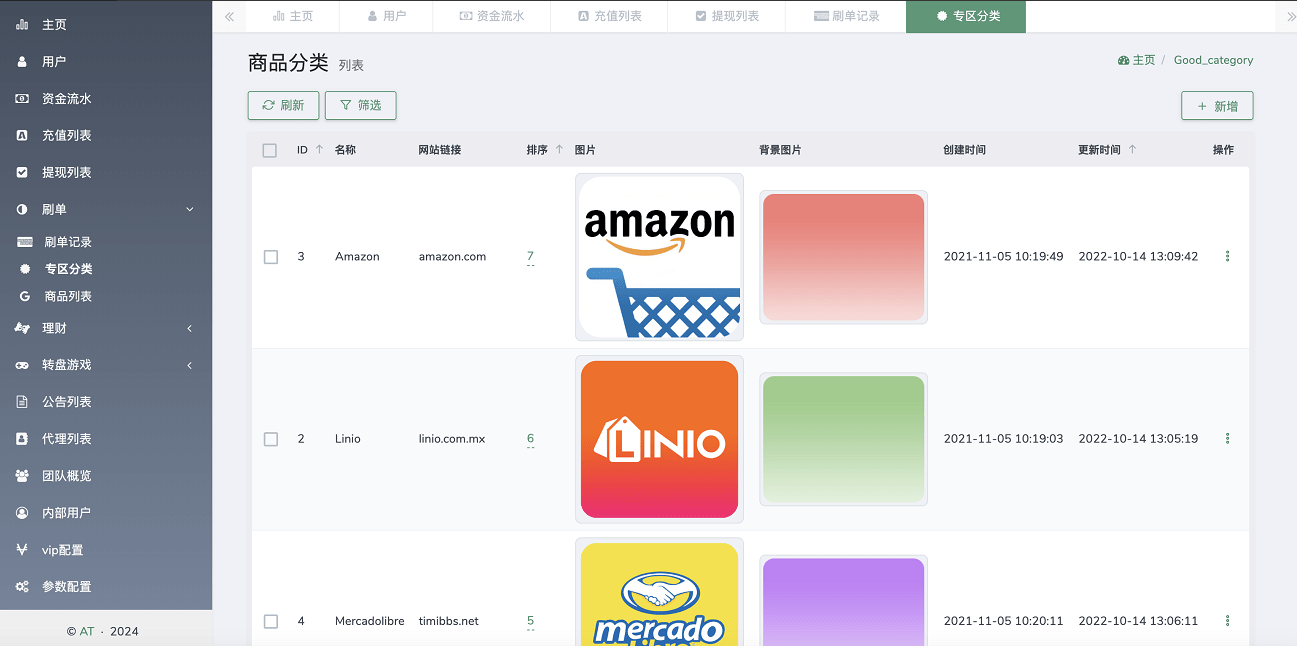Click the 团队概览 group icon in sidebar
This screenshot has width=1297, height=646.
[x=22, y=476]
